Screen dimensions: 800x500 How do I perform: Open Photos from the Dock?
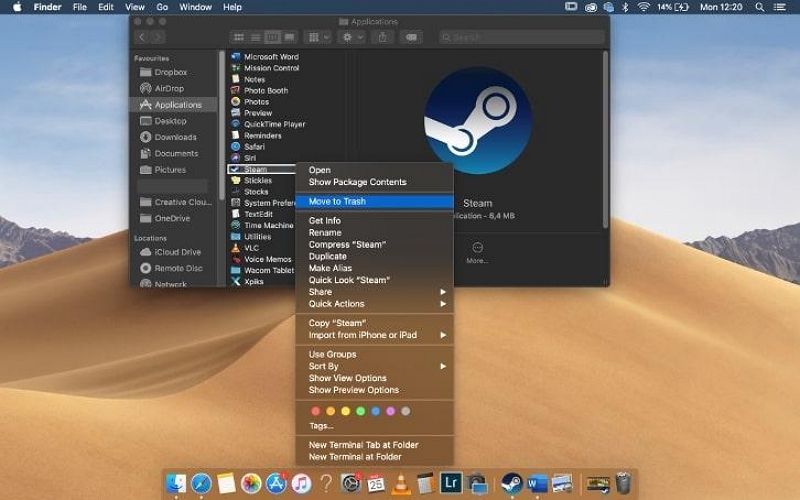click(x=251, y=483)
